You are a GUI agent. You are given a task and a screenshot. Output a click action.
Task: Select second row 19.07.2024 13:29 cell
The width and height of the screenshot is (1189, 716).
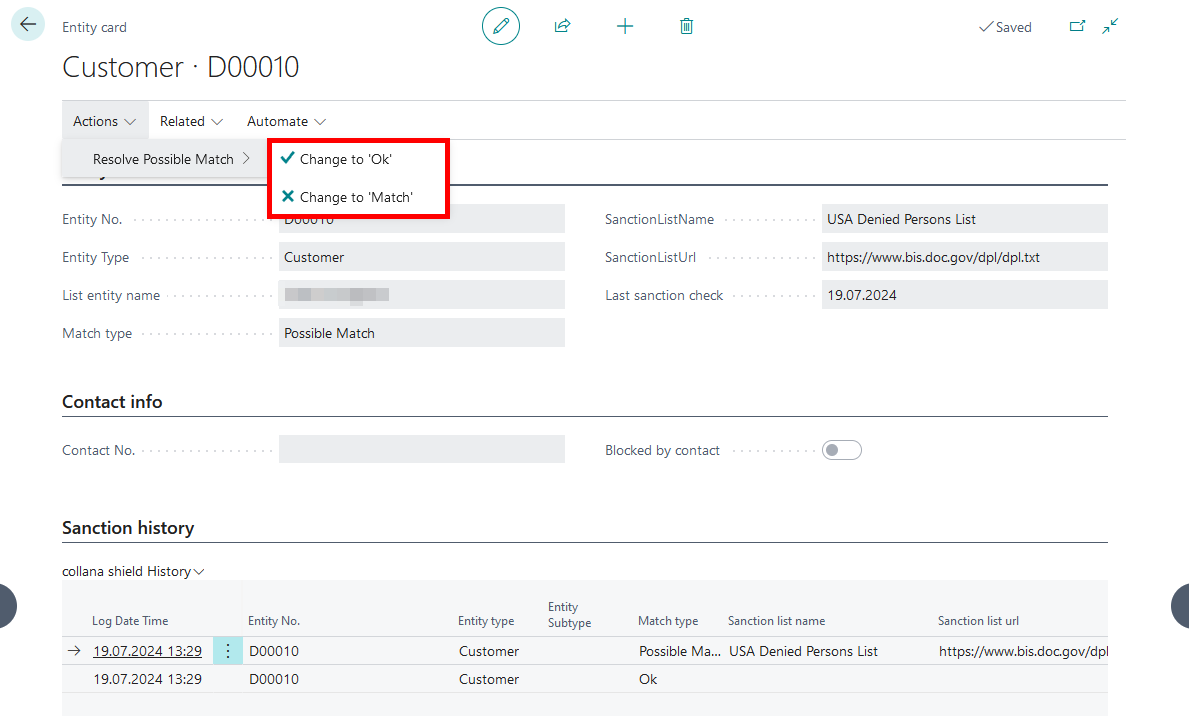[x=147, y=679]
